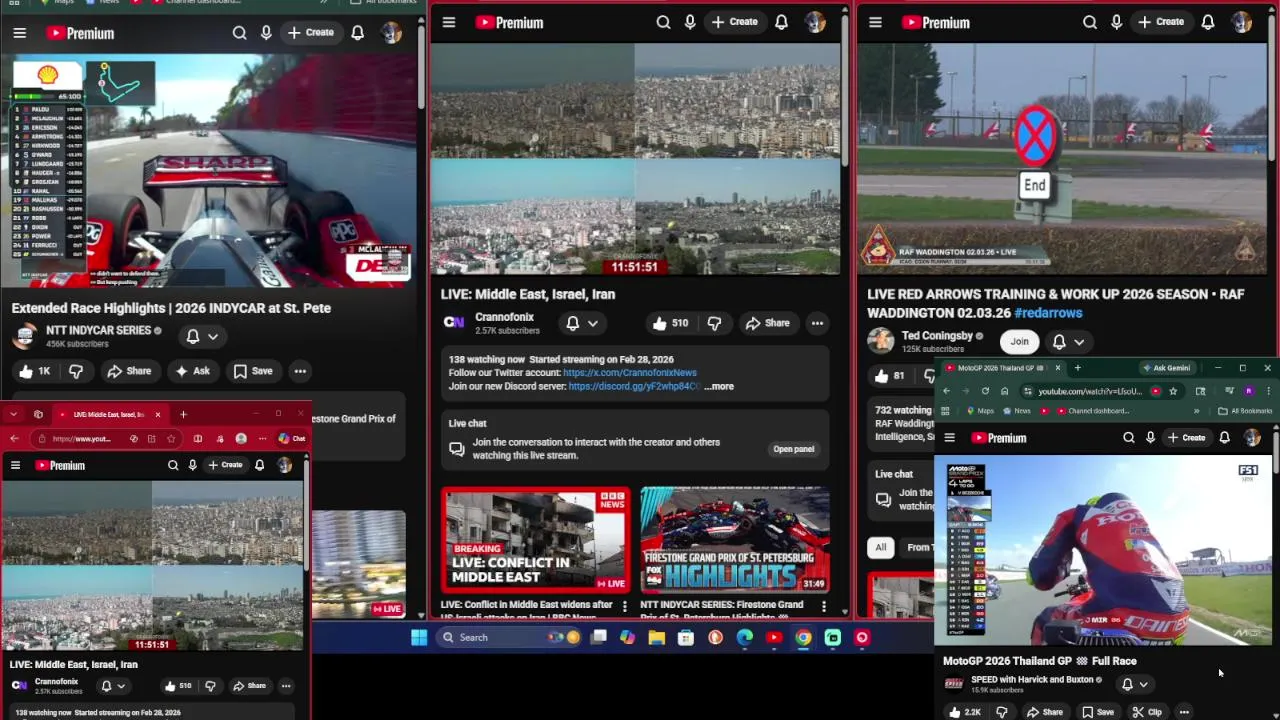Add the page to favorites in the small Edge window
This screenshot has height=720, width=1280.
[x=171, y=438]
